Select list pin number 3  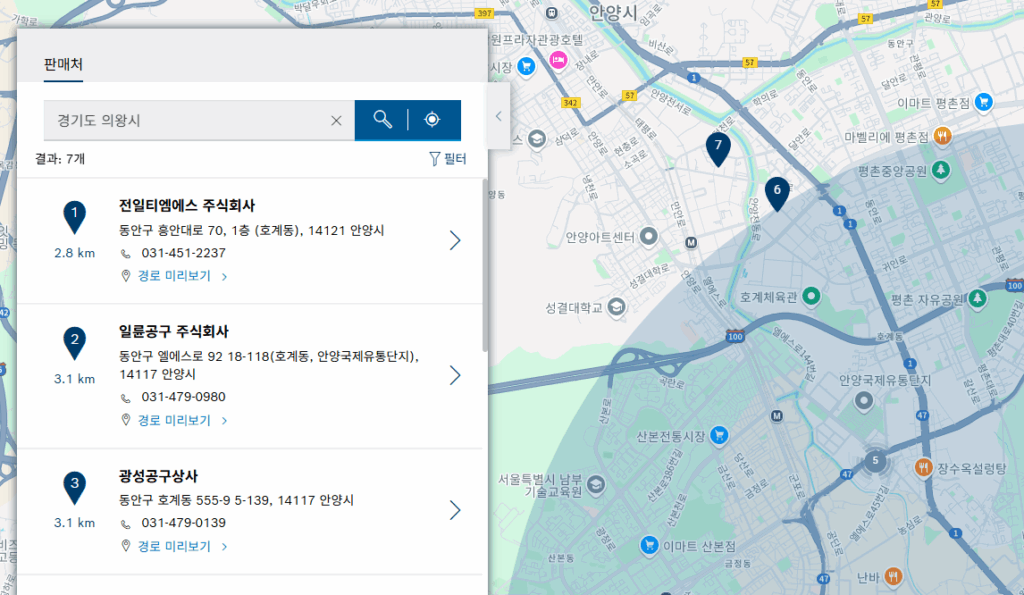(74, 487)
